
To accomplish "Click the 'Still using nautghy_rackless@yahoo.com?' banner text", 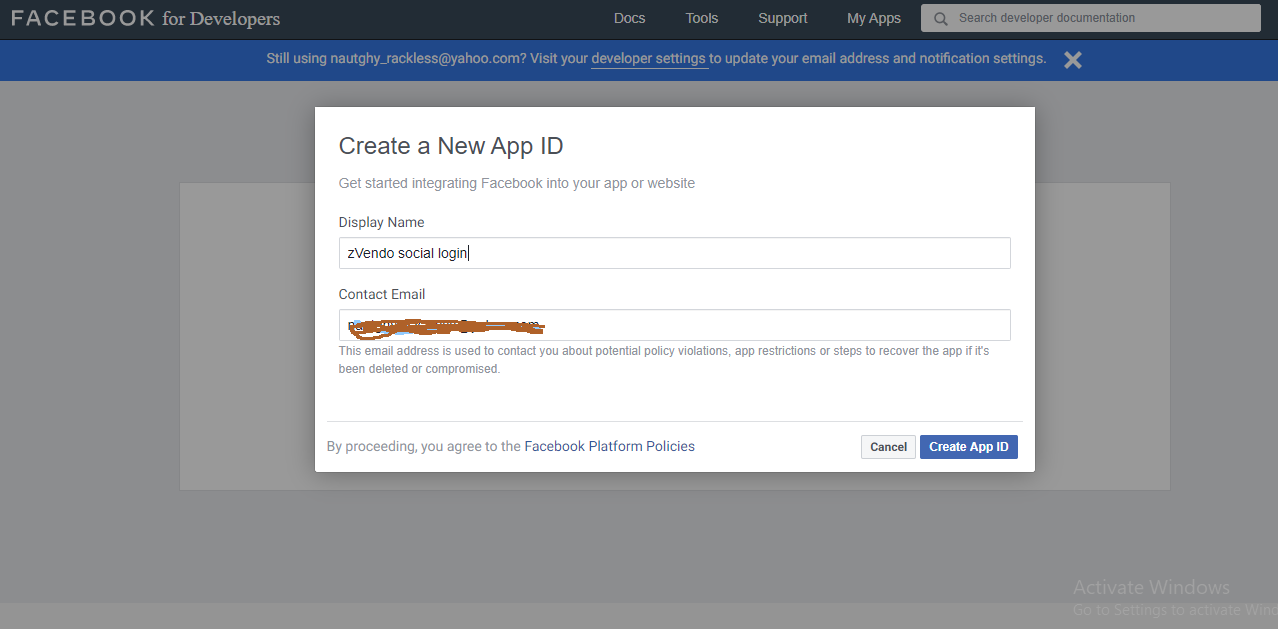I will tap(397, 59).
